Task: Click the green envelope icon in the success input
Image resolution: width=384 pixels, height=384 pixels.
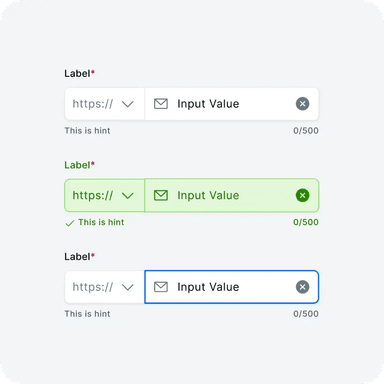Action: point(161,195)
